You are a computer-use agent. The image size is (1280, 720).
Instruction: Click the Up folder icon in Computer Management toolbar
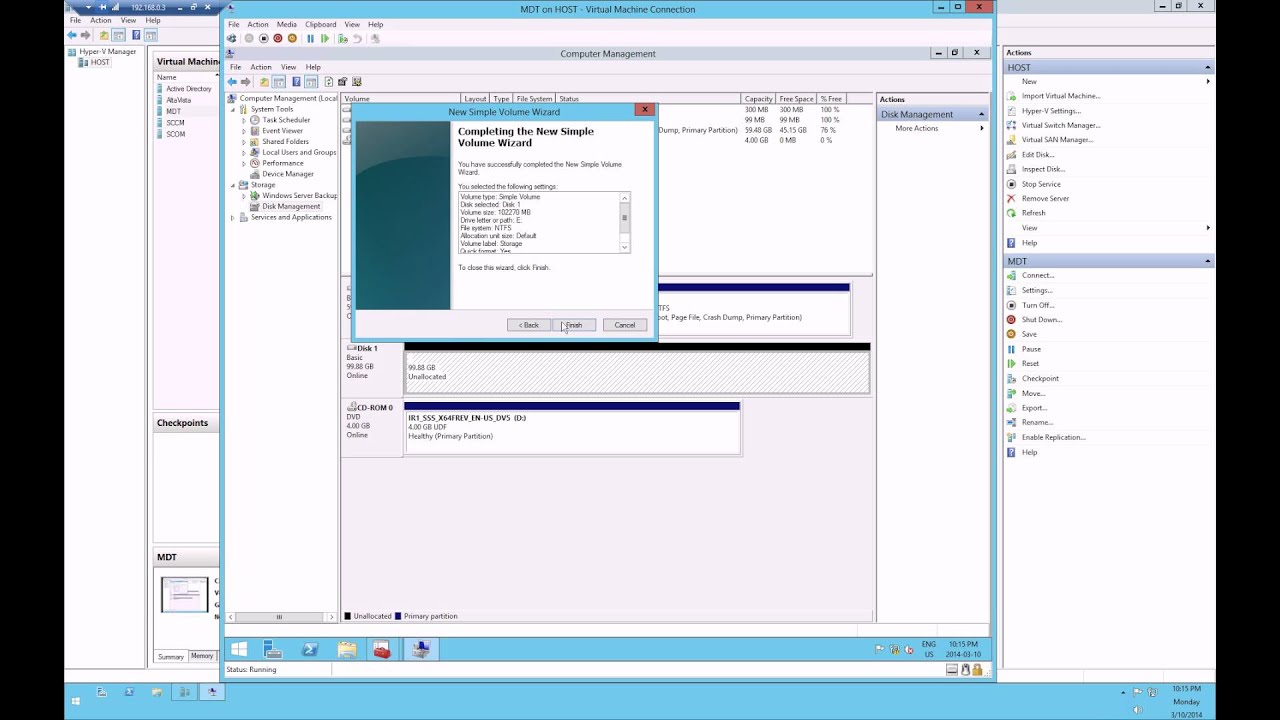(x=264, y=82)
